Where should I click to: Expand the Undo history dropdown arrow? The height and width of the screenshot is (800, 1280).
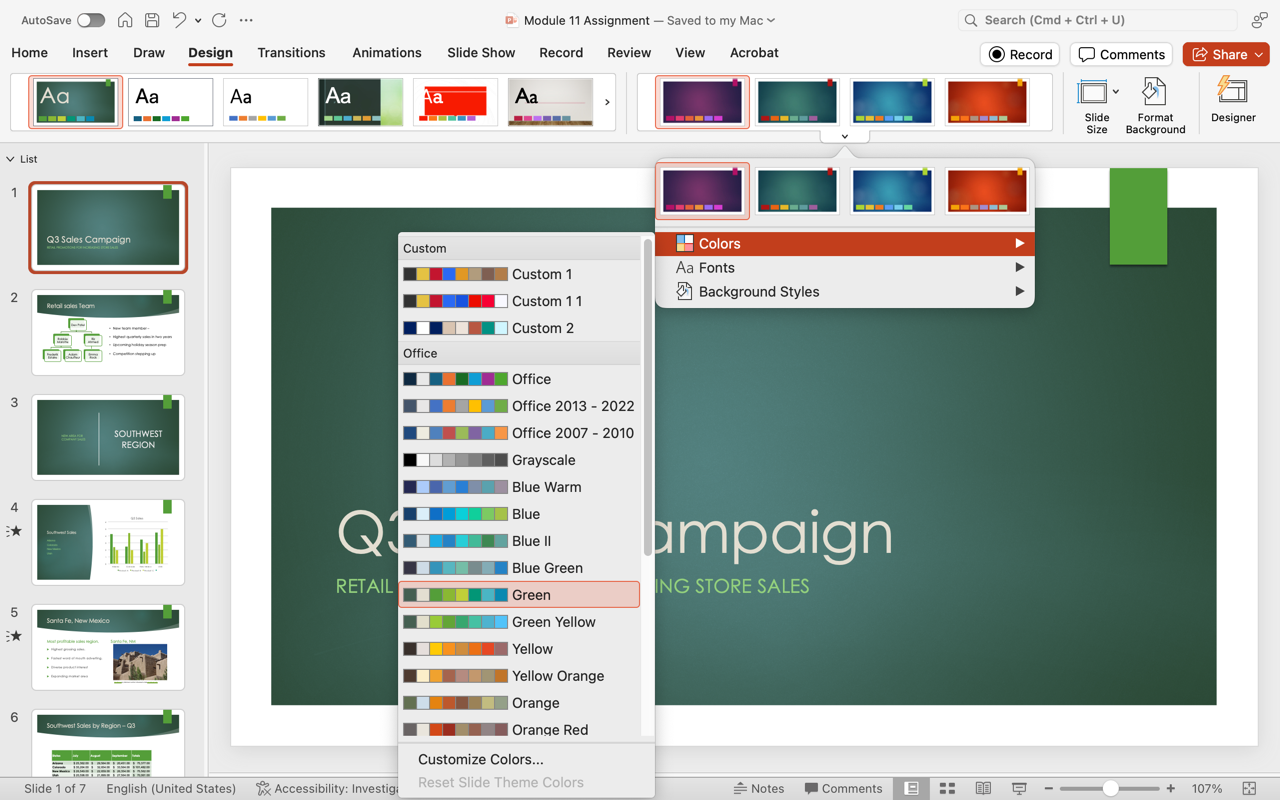click(198, 20)
